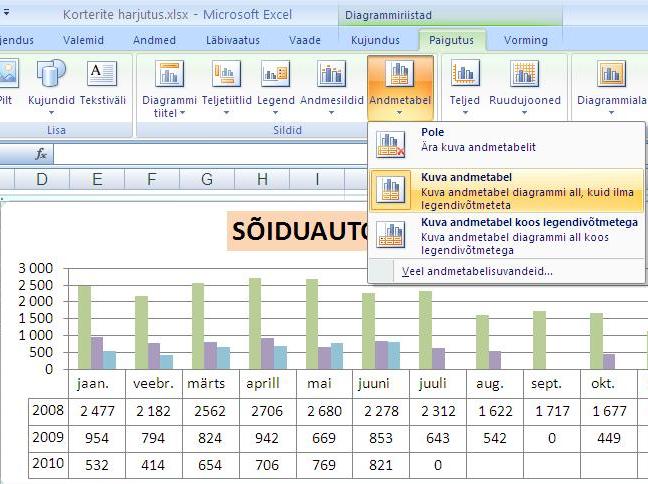This screenshot has height=484, width=648.
Task: Click the Ruudujooned gridlines icon
Action: point(524,73)
